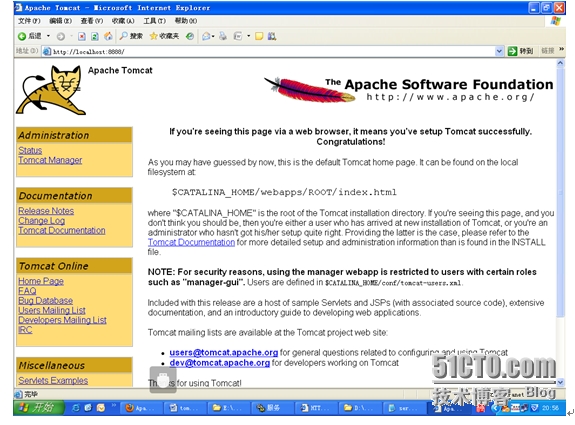Viewport: 575px width, 425px height.
Task: Open the Tomcat Manager link
Action: click(x=50, y=160)
